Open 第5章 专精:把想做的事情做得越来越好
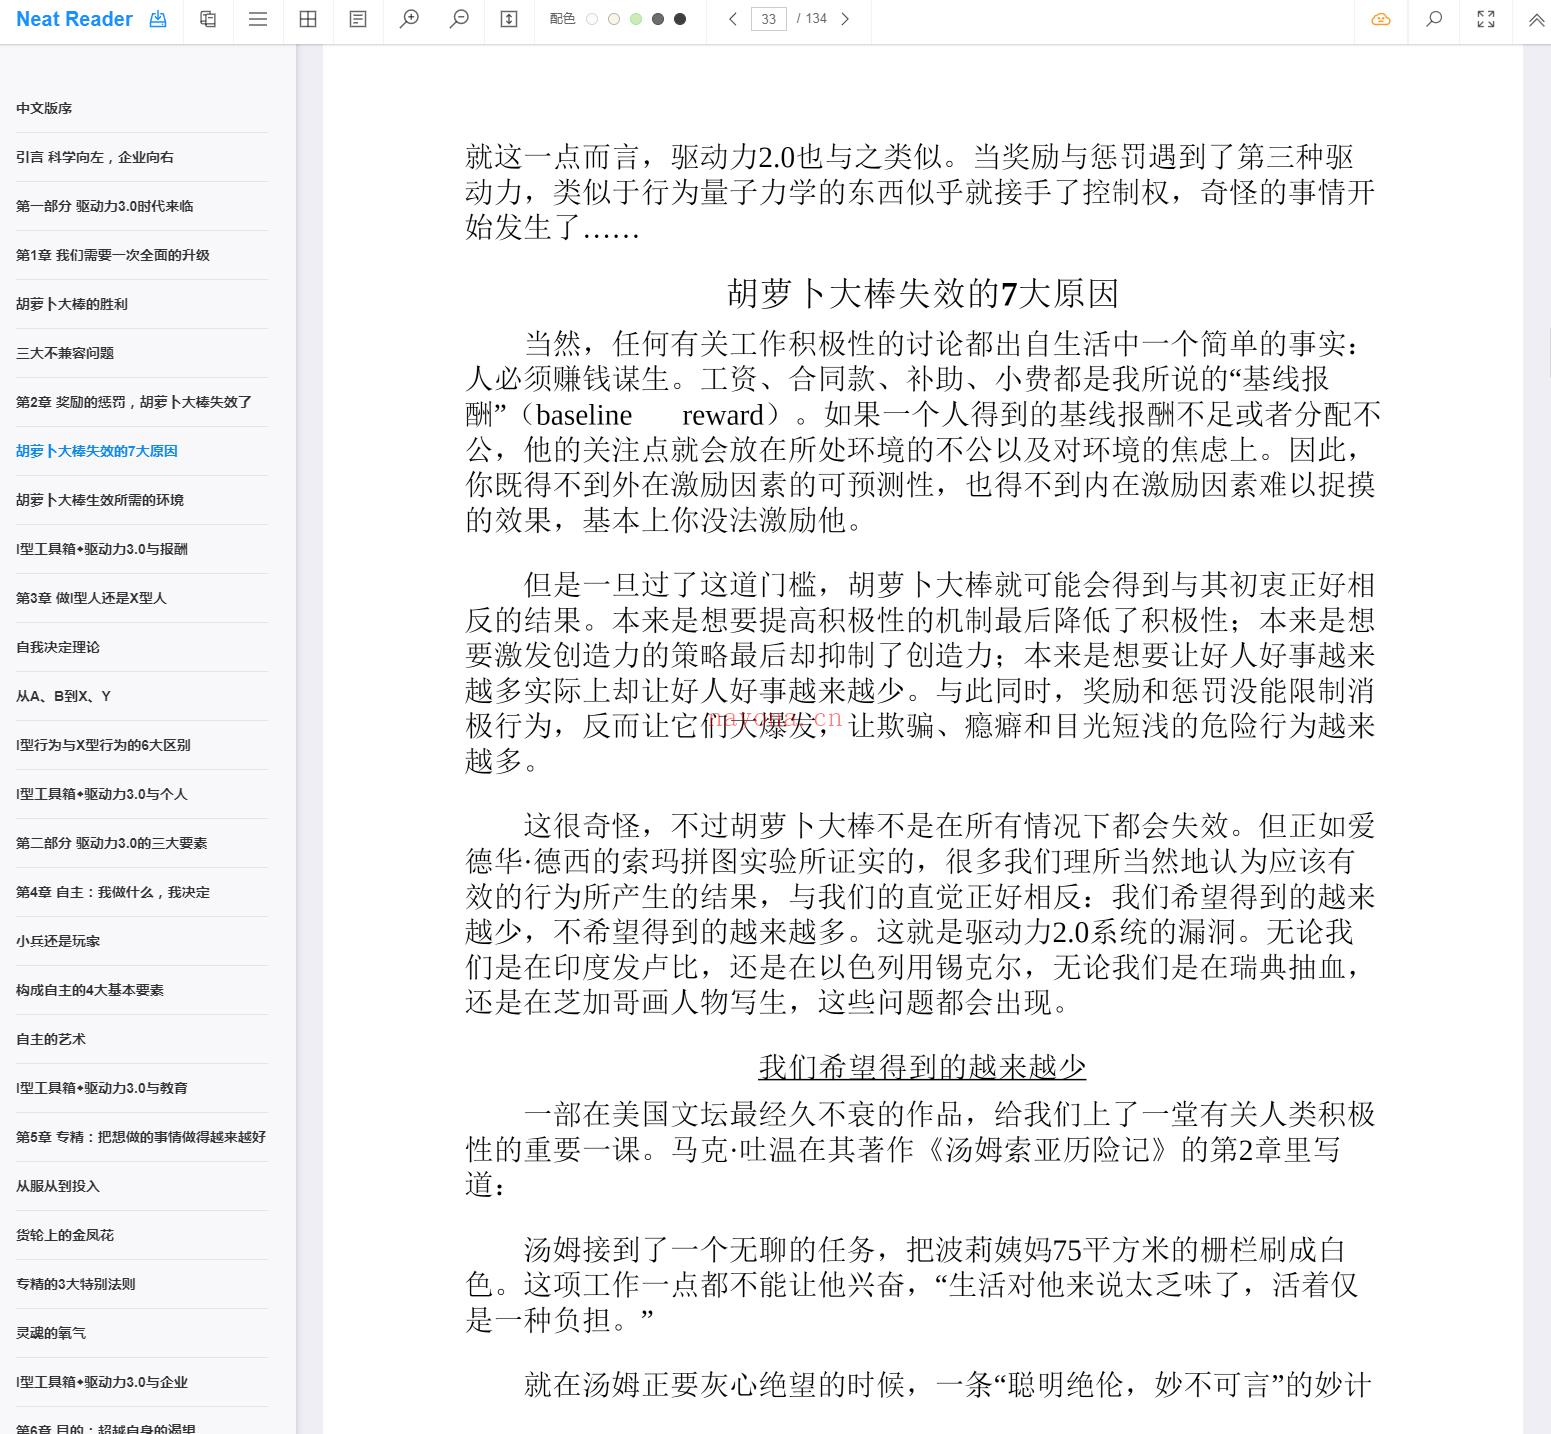1551x1434 pixels. 141,1137
